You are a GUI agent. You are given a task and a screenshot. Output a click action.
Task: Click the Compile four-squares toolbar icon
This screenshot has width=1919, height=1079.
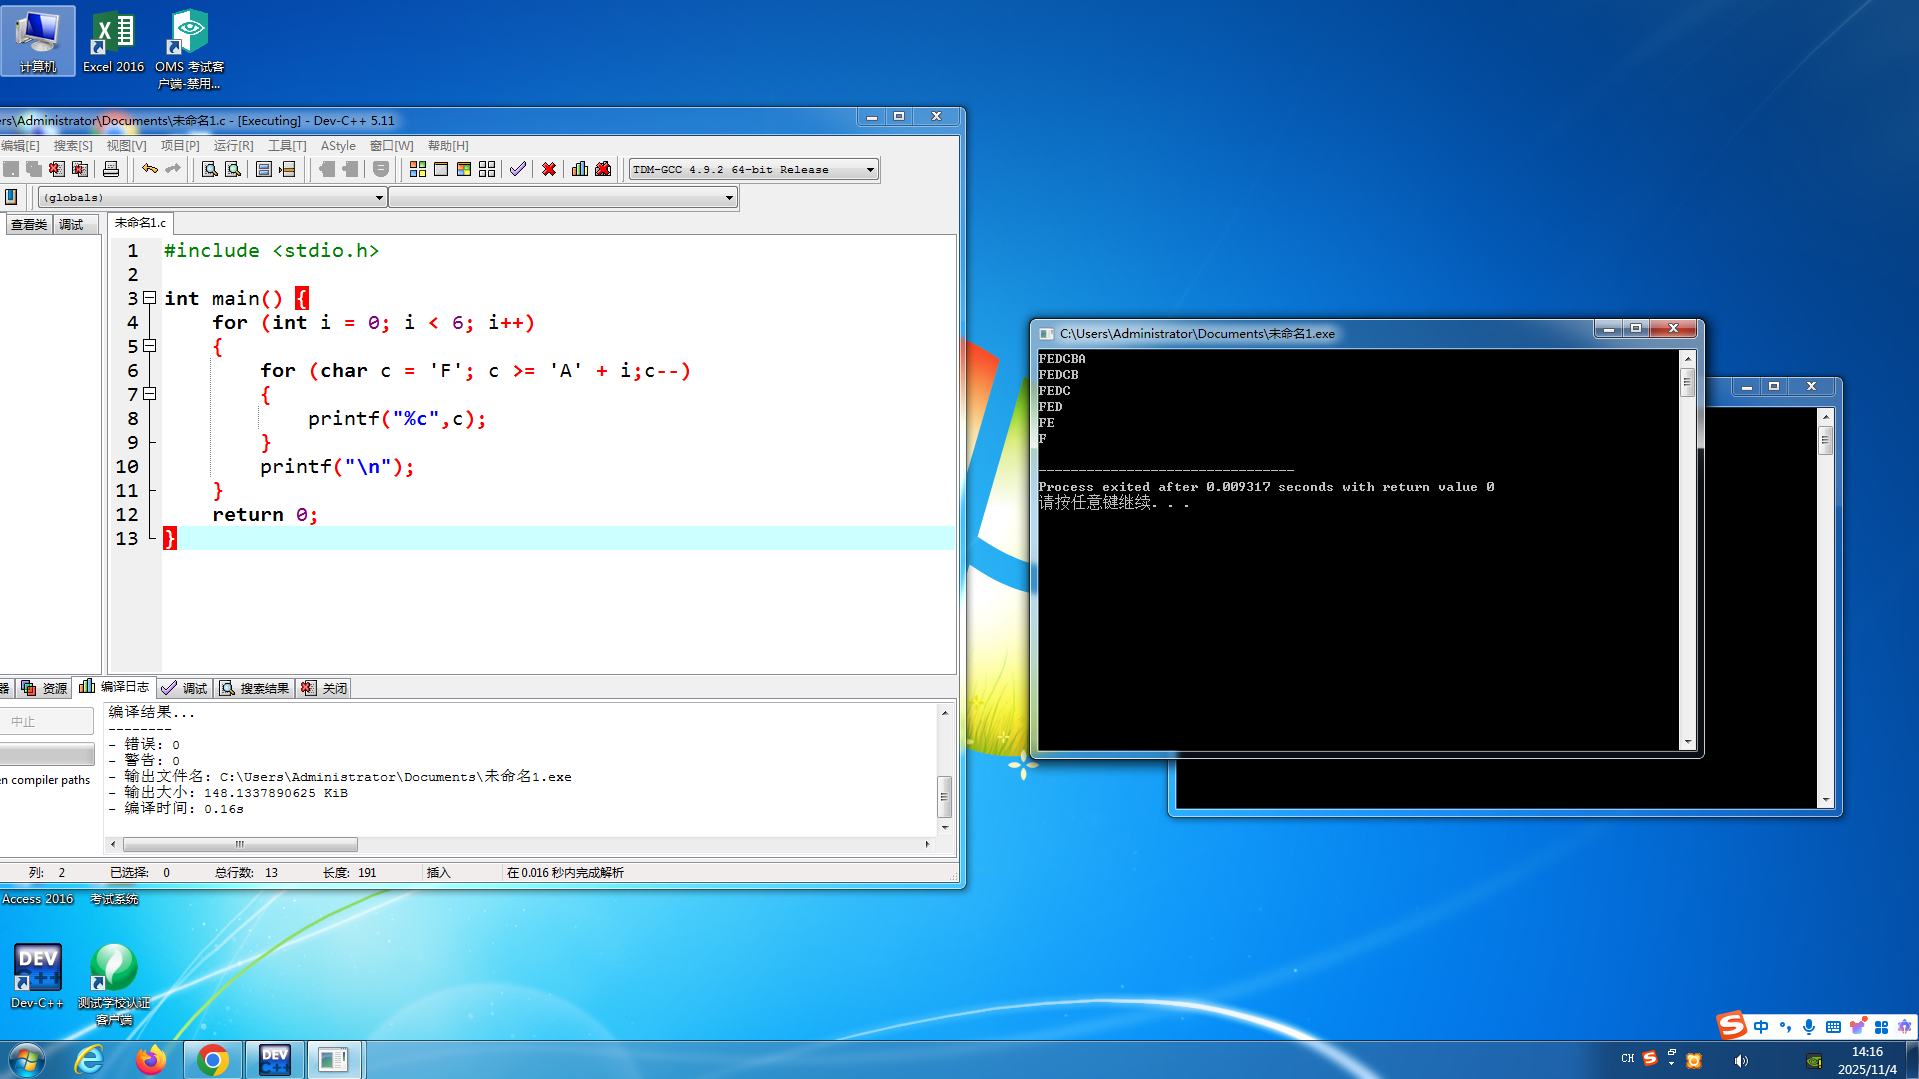coord(418,169)
